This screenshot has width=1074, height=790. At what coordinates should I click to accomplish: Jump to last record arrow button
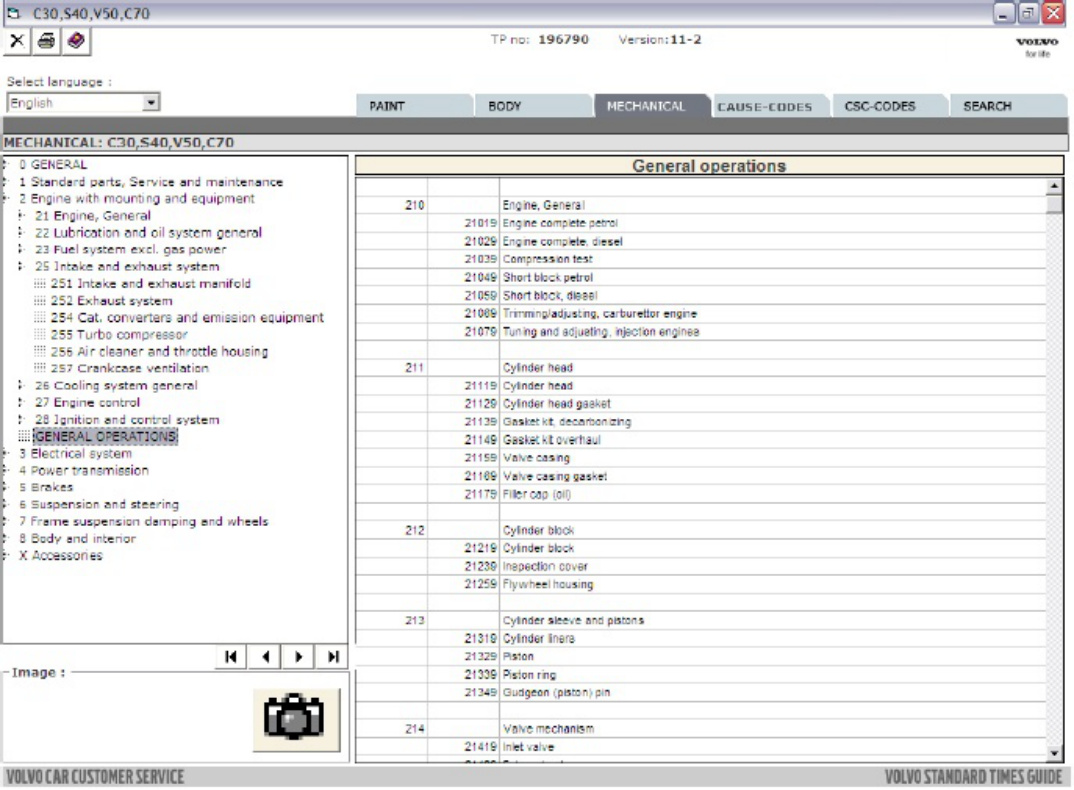332,657
